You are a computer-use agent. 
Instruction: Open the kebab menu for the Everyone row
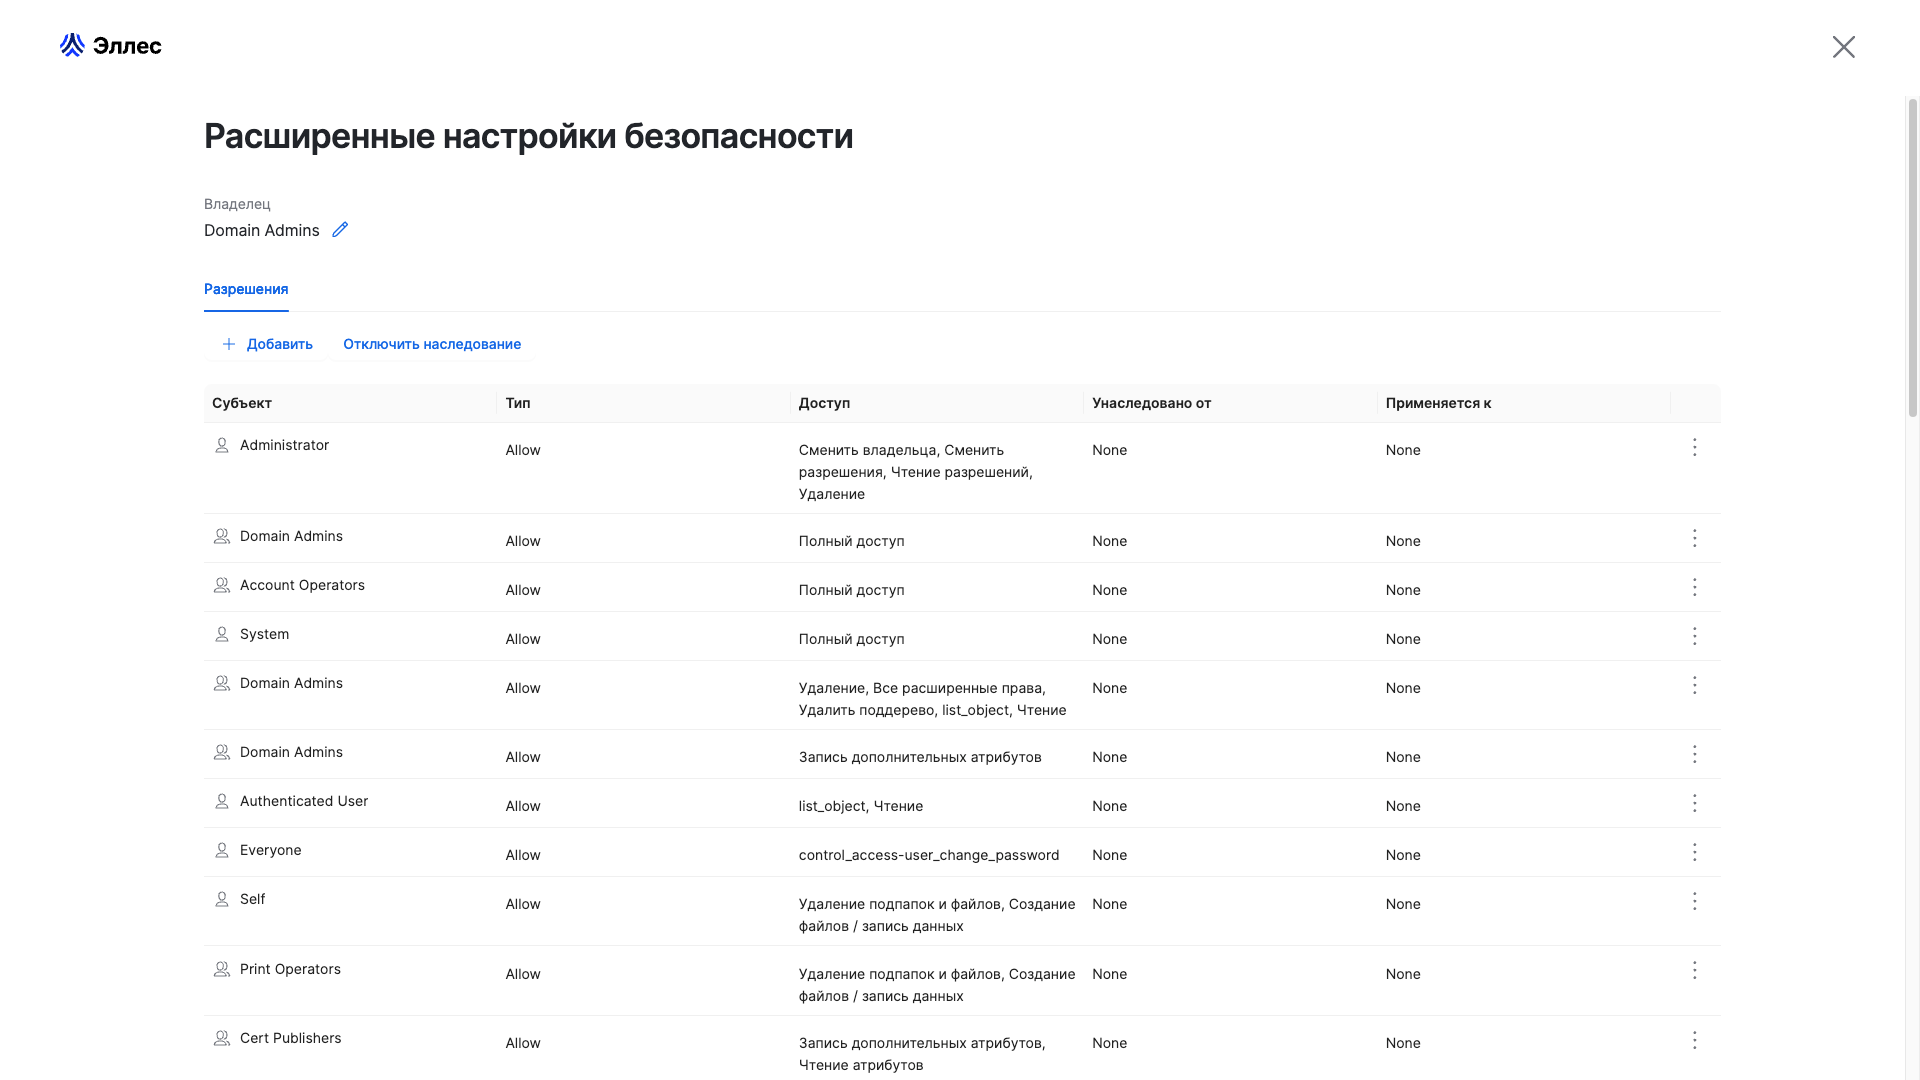pos(1694,852)
